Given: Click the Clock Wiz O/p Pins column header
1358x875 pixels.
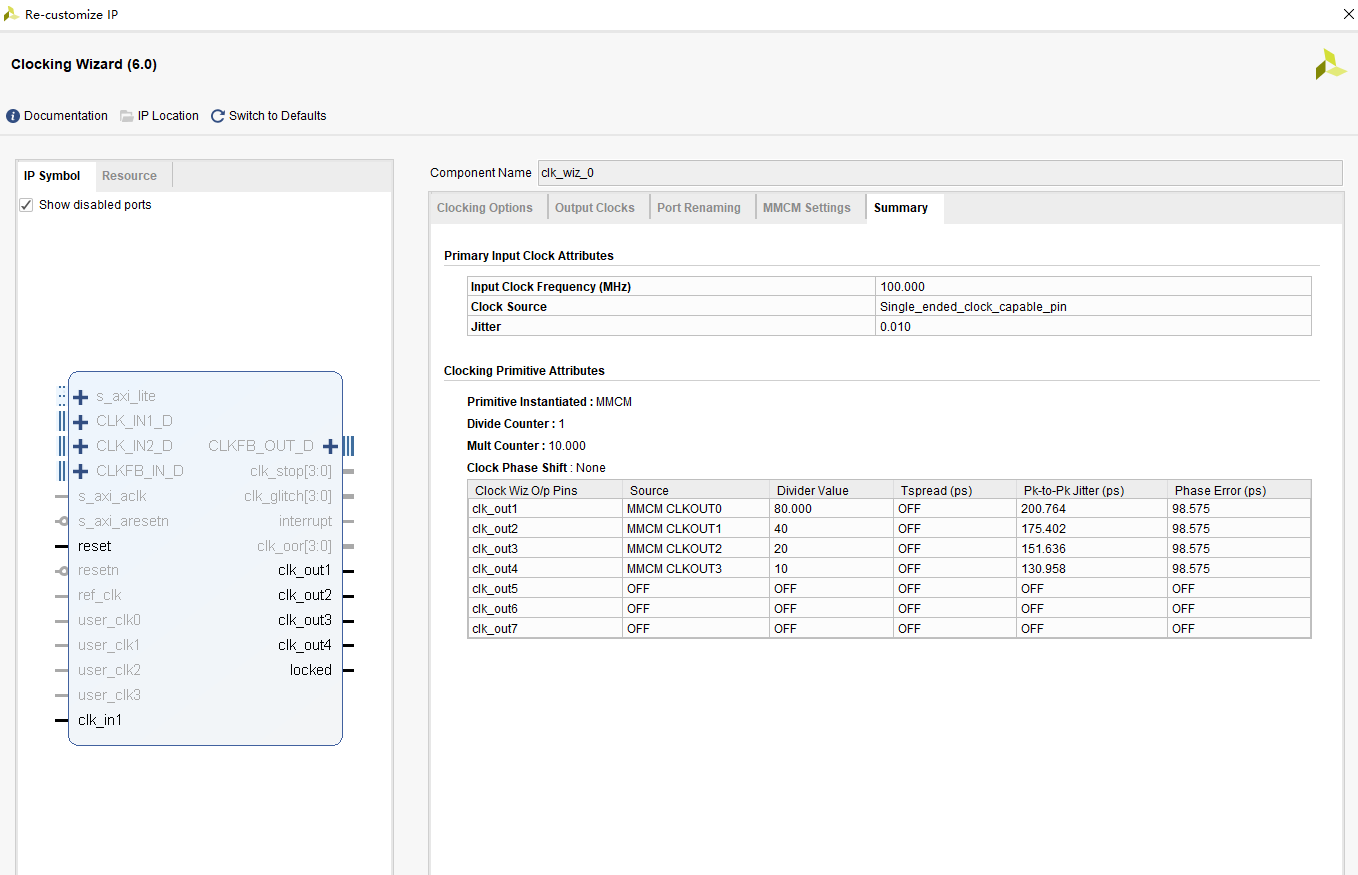Looking at the screenshot, I should click(x=545, y=490).
